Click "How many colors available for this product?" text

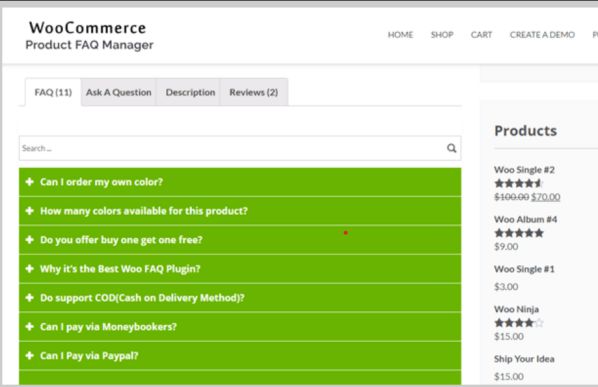[x=144, y=211]
